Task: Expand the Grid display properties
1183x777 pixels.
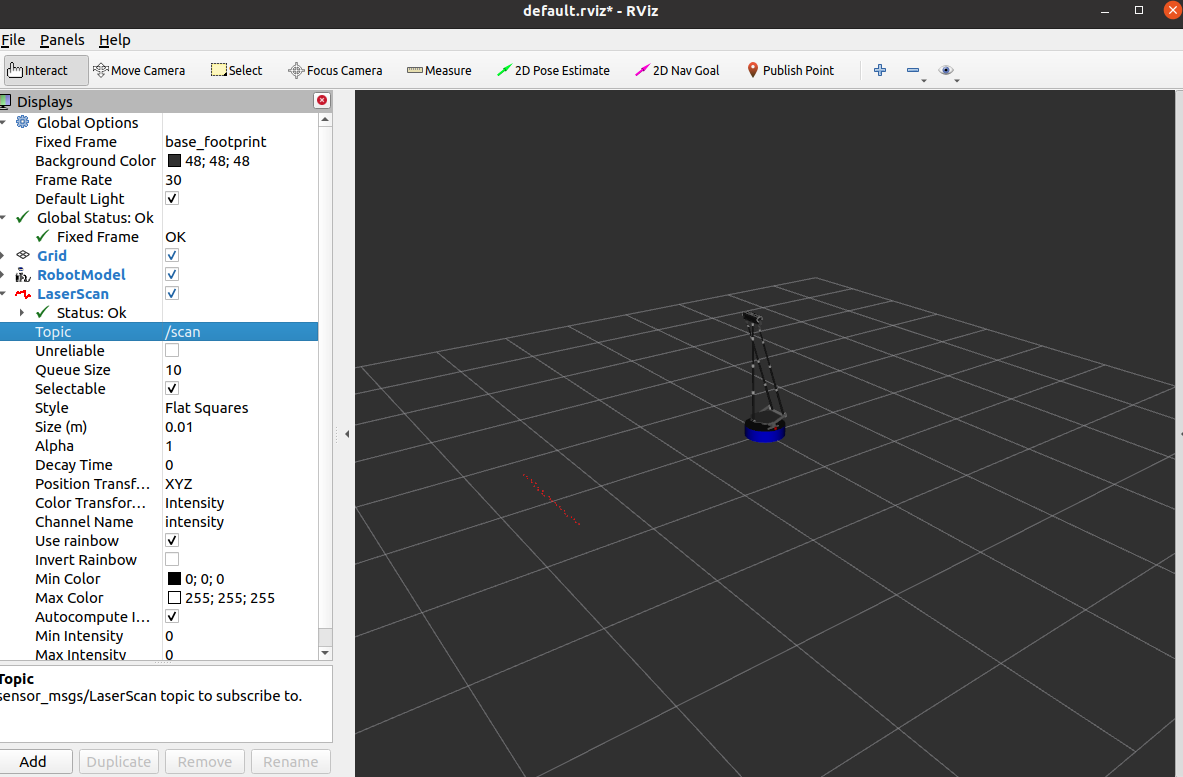Action: click(x=3, y=255)
